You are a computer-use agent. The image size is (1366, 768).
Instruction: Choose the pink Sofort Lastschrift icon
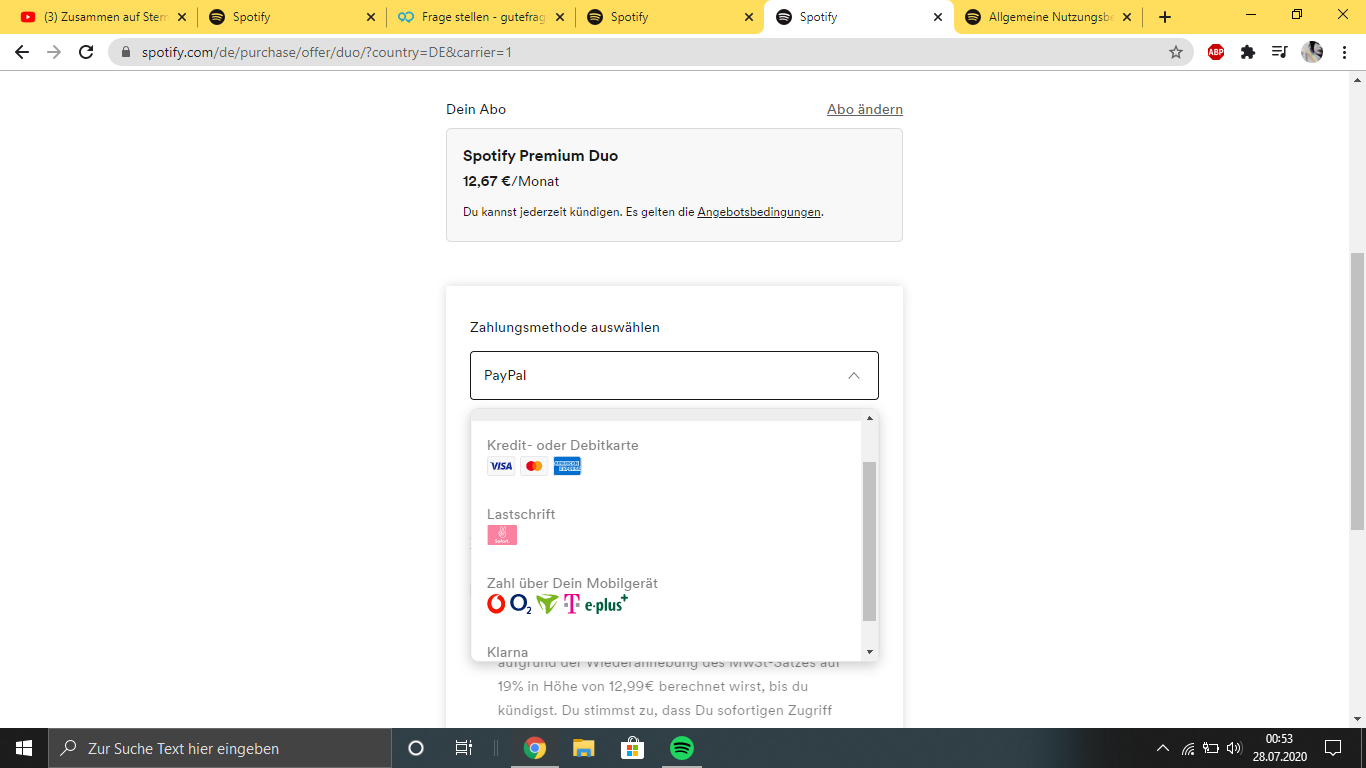tap(502, 535)
